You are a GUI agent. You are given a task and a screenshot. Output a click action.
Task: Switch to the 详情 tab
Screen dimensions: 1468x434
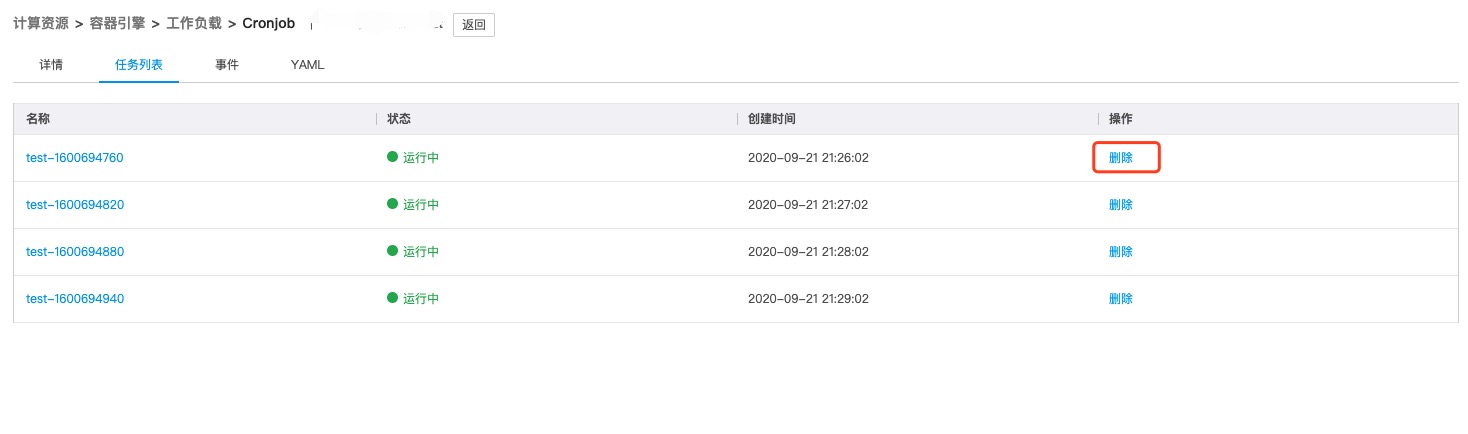(x=51, y=65)
